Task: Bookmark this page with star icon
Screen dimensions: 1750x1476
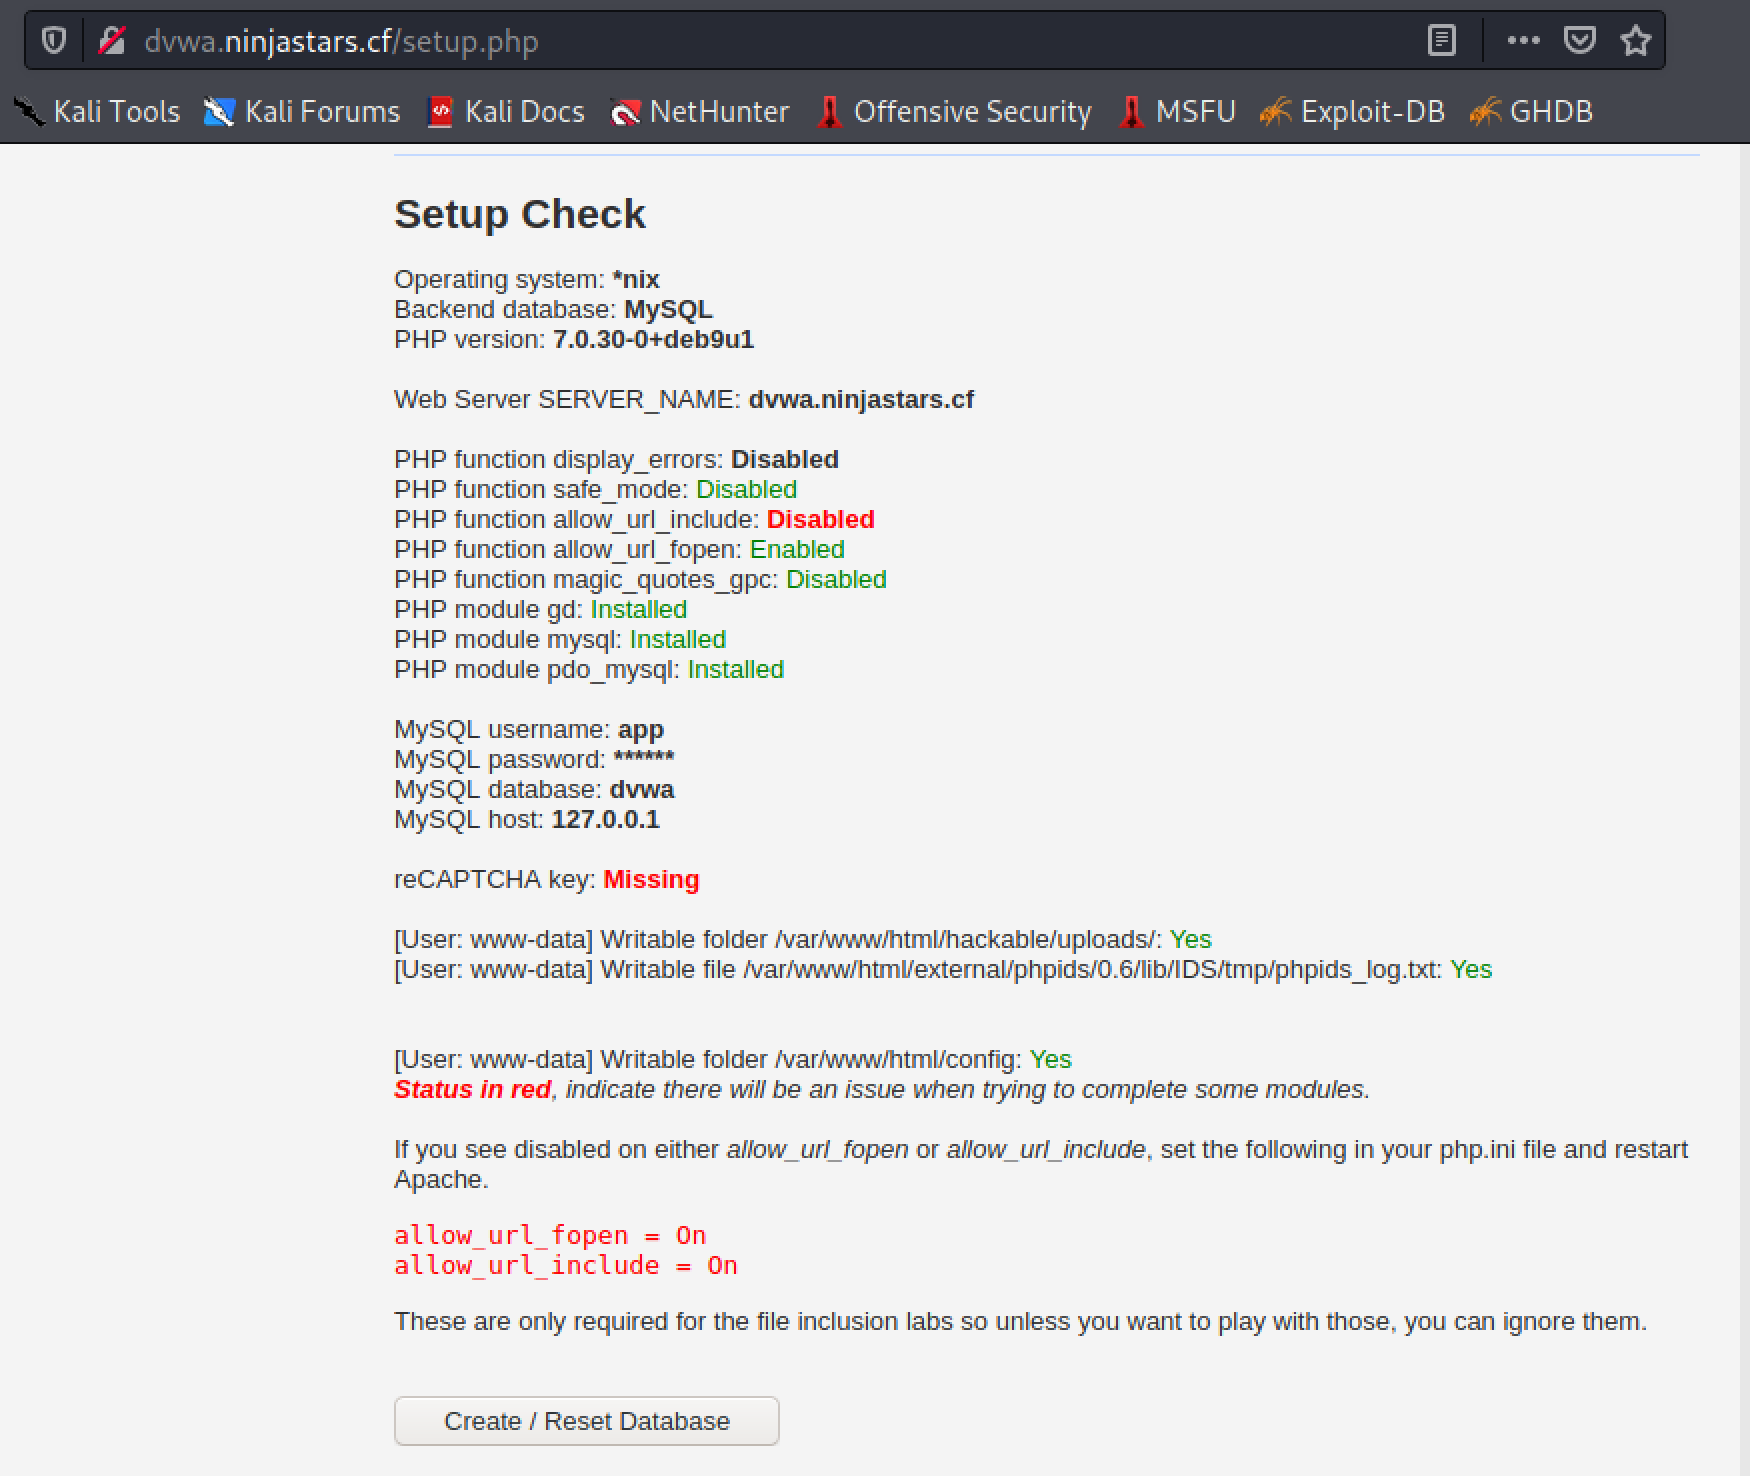Action: tap(1636, 41)
